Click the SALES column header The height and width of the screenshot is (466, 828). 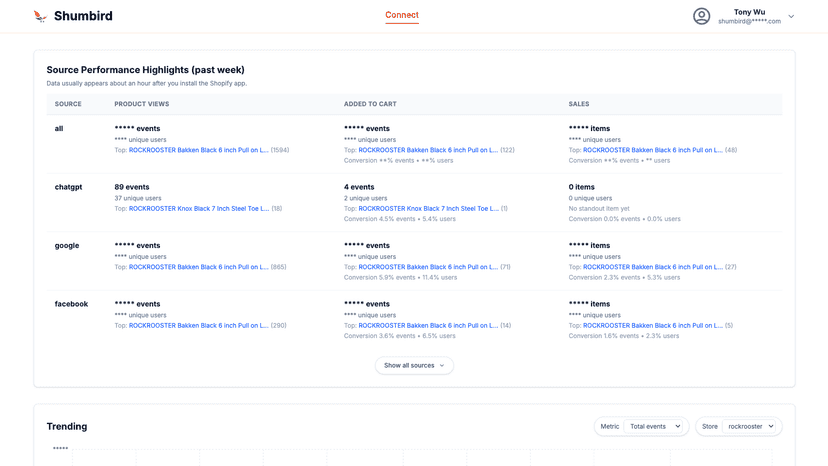(x=579, y=104)
